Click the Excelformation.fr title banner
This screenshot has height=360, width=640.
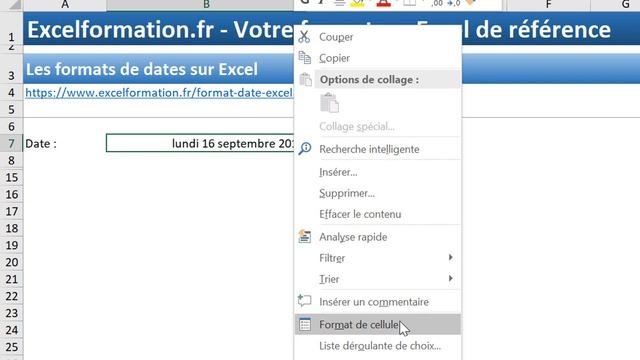click(159, 29)
